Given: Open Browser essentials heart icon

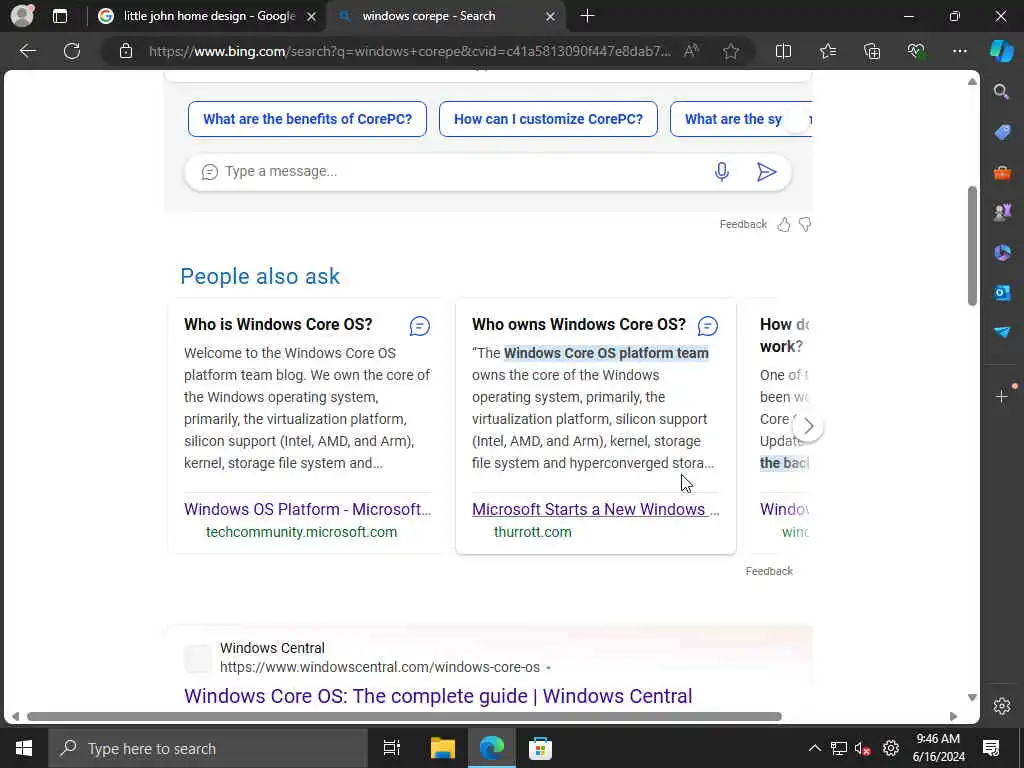Looking at the screenshot, I should pyautogui.click(x=916, y=51).
